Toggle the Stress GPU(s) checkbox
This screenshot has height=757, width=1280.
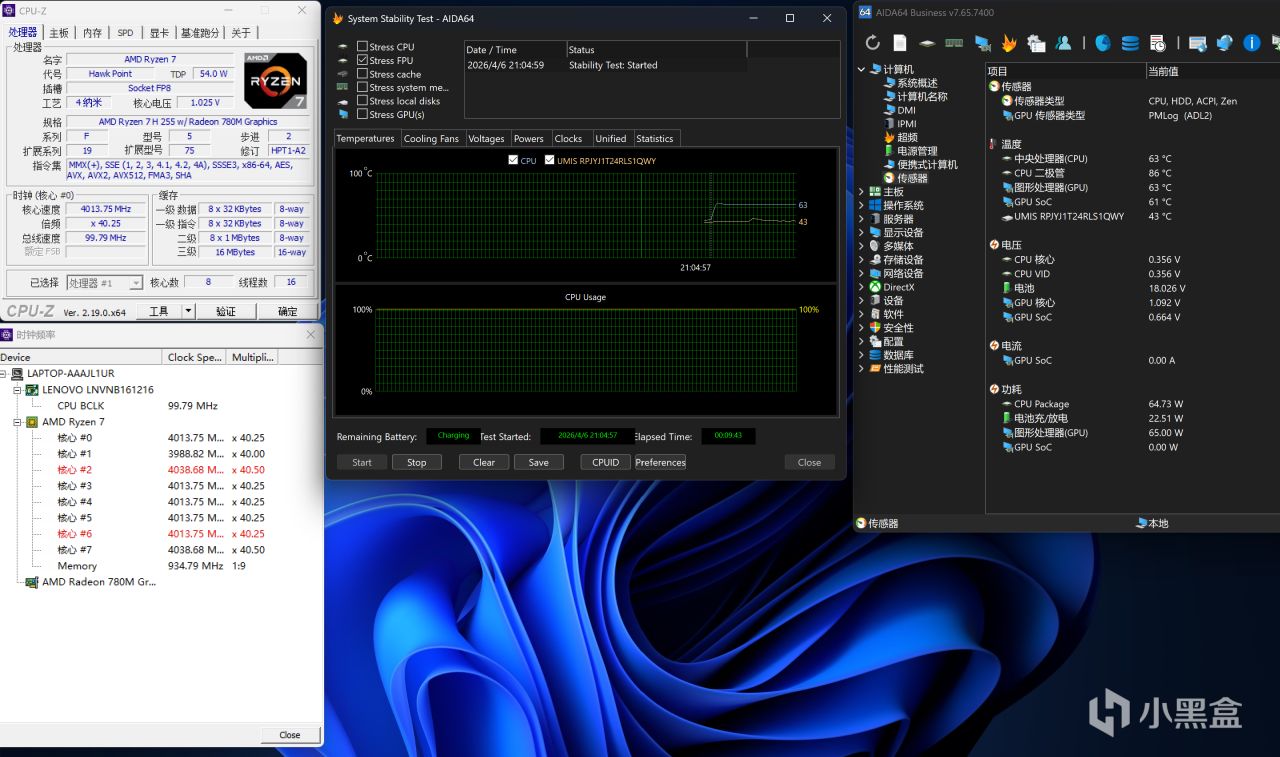coord(363,114)
